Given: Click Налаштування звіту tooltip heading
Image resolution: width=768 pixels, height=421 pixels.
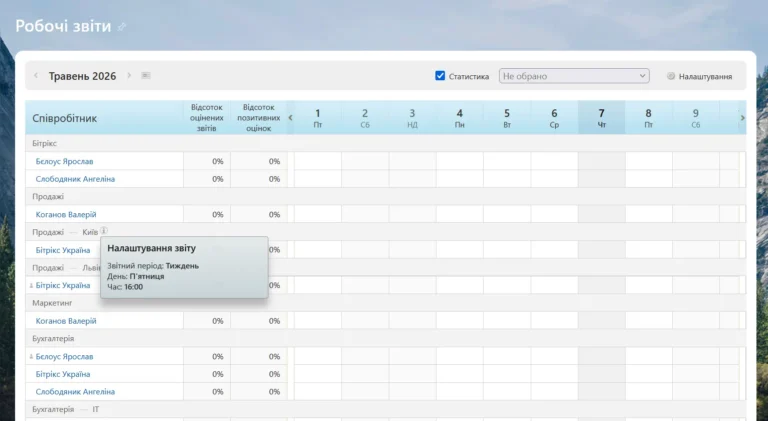Looking at the screenshot, I should click(151, 248).
